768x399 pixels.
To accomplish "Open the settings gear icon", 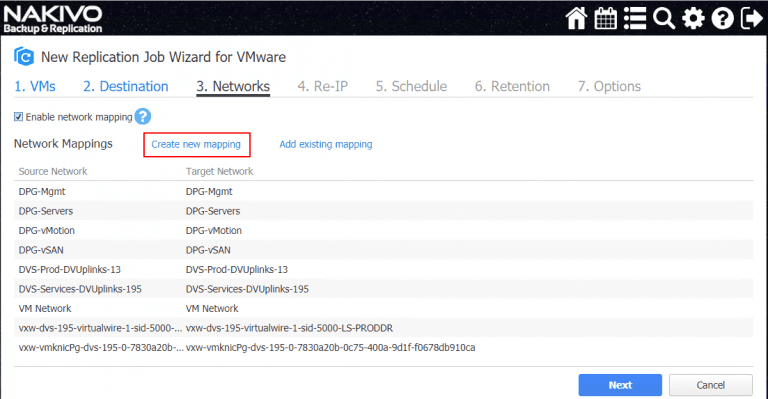I will click(693, 19).
